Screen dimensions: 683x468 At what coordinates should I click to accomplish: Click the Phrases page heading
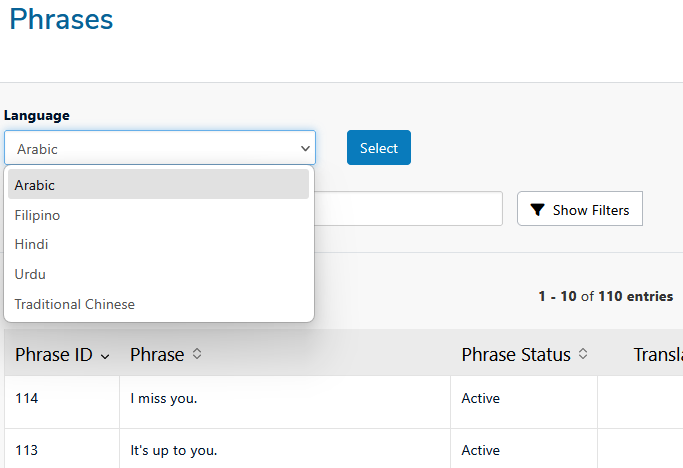click(x=61, y=19)
